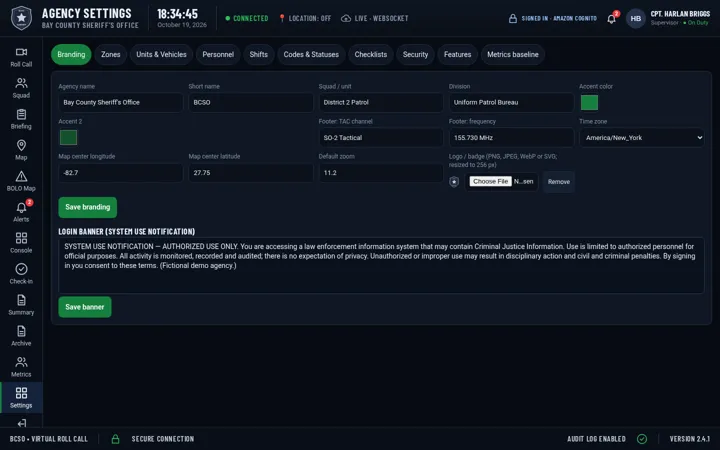Open the BOLO Map sidebar icon
The image size is (720, 450).
pyautogui.click(x=21, y=181)
